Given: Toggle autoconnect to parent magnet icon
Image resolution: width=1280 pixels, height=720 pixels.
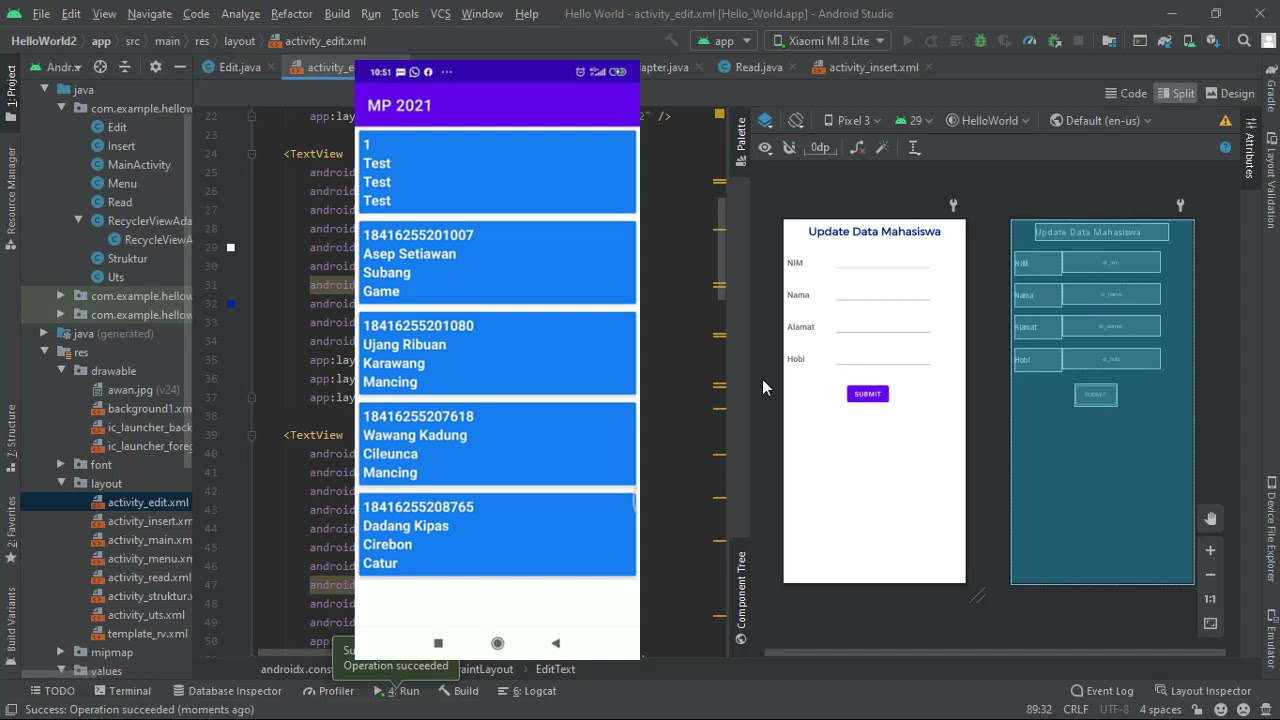Looking at the screenshot, I should point(789,147).
